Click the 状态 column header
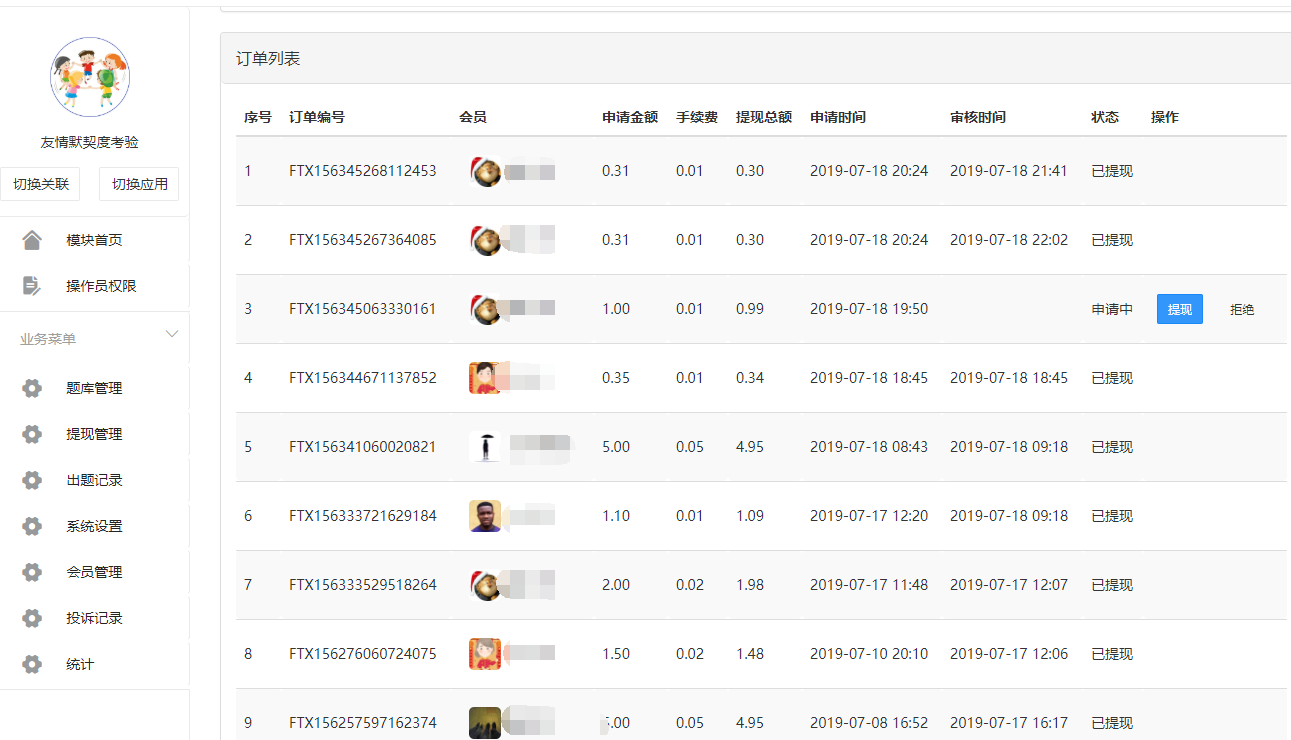The width and height of the screenshot is (1291, 740). 1105,117
